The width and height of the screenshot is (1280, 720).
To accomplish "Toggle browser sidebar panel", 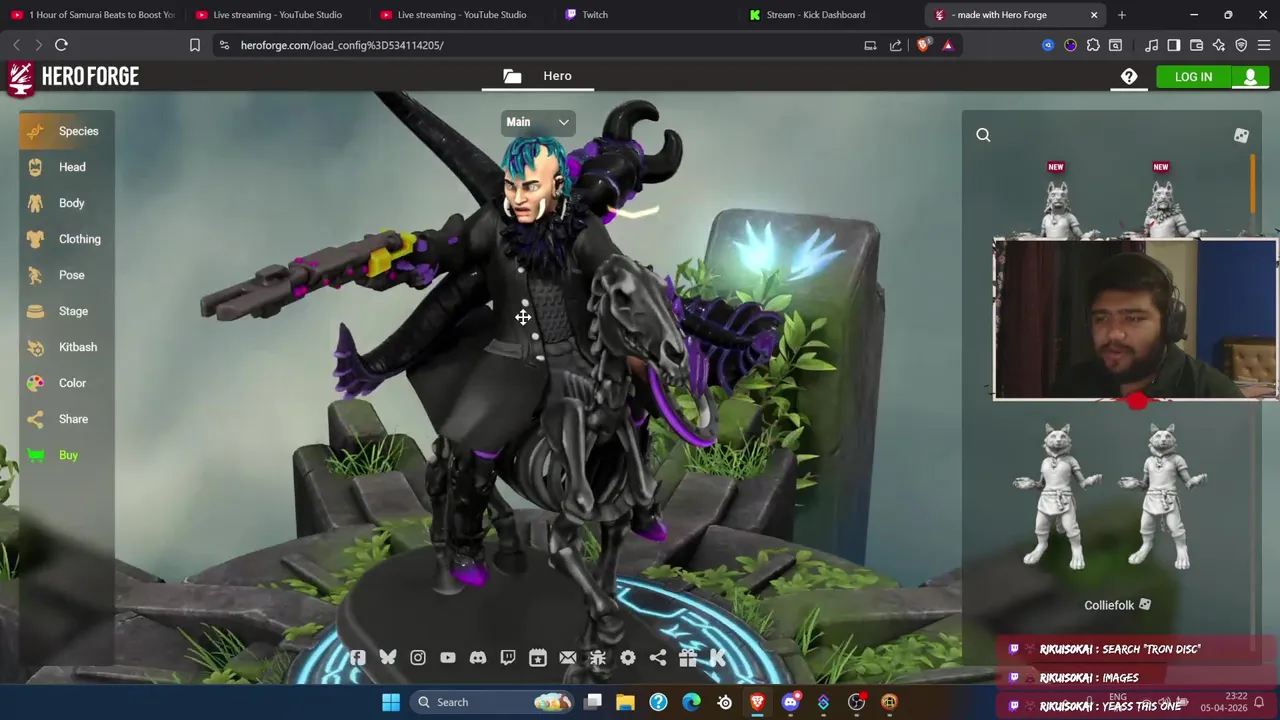I will (1173, 45).
